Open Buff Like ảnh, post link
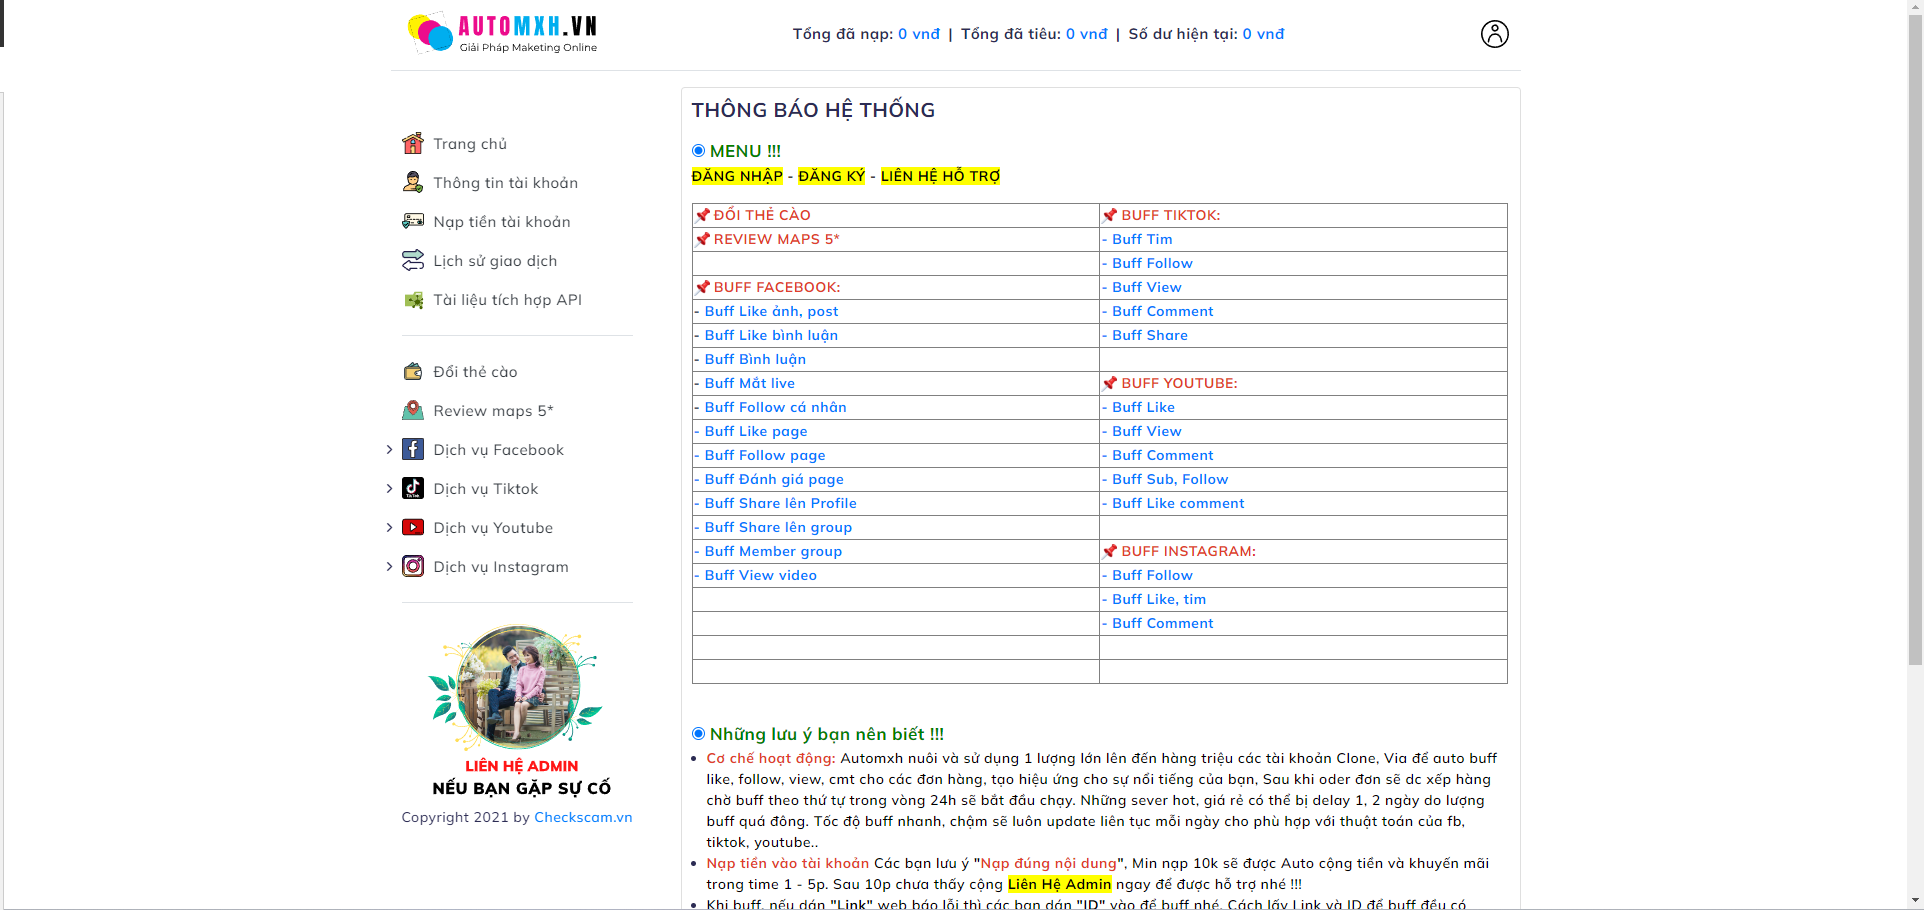 tap(771, 311)
